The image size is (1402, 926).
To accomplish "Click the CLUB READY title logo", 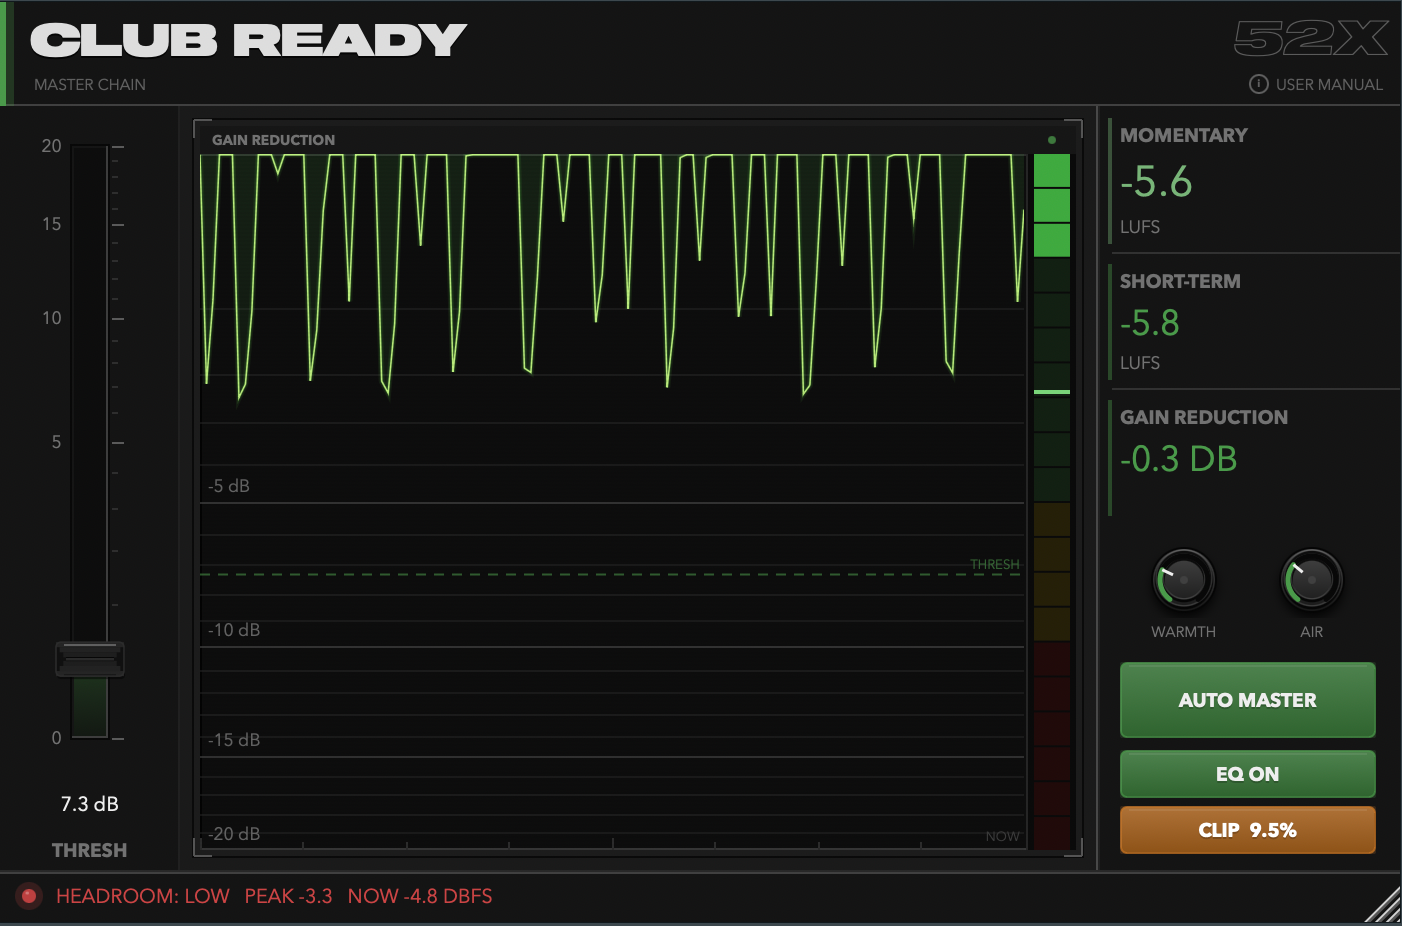I will pyautogui.click(x=249, y=40).
